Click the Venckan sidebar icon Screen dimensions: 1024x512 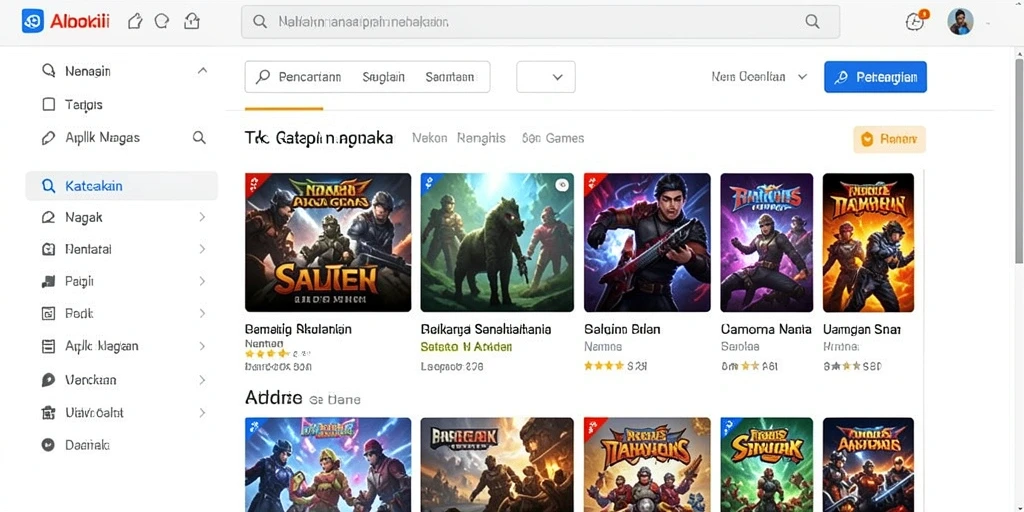coord(48,380)
